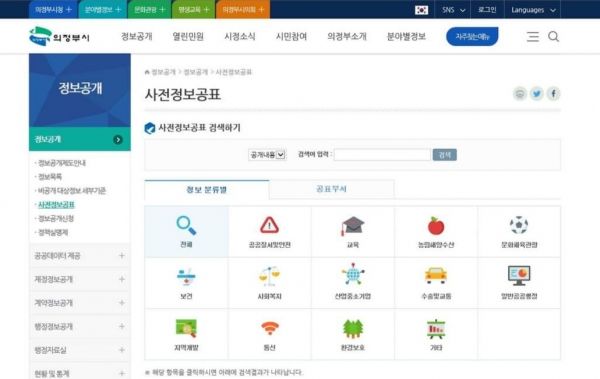Switch to the 정보 분류별 tab

pyautogui.click(x=207, y=190)
